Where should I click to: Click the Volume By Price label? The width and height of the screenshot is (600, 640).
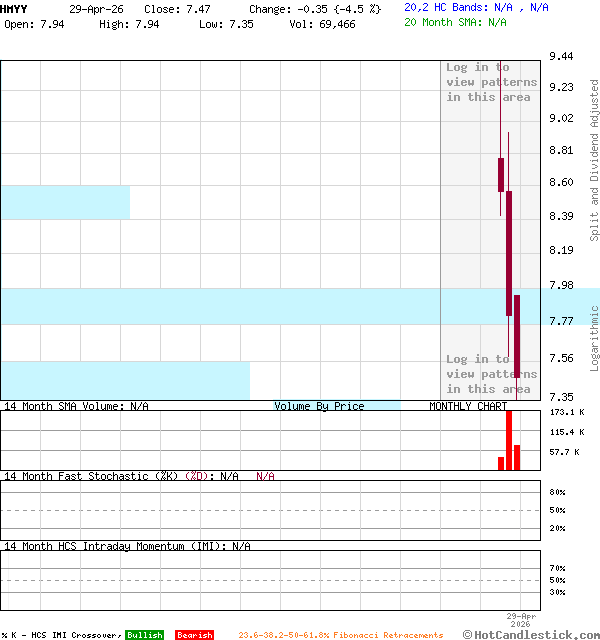click(319, 406)
